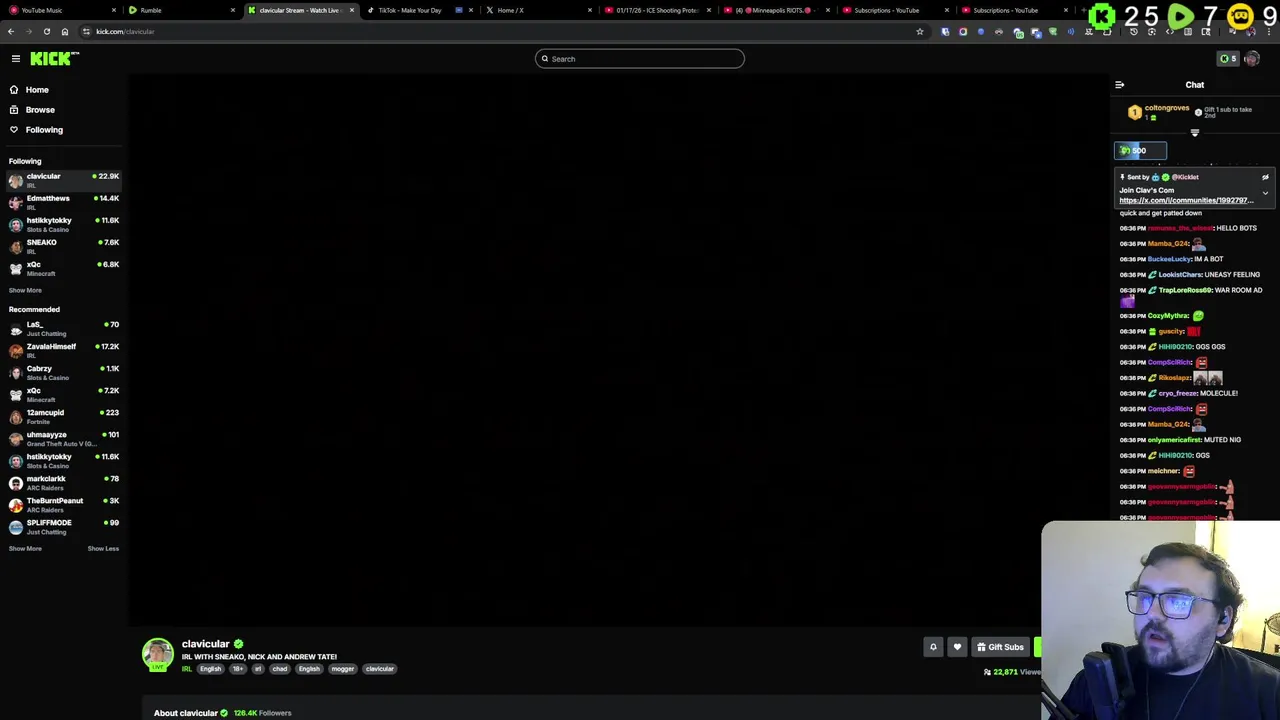Select the 18+ tag
Viewport: 1280px width, 720px height.
tap(238, 669)
